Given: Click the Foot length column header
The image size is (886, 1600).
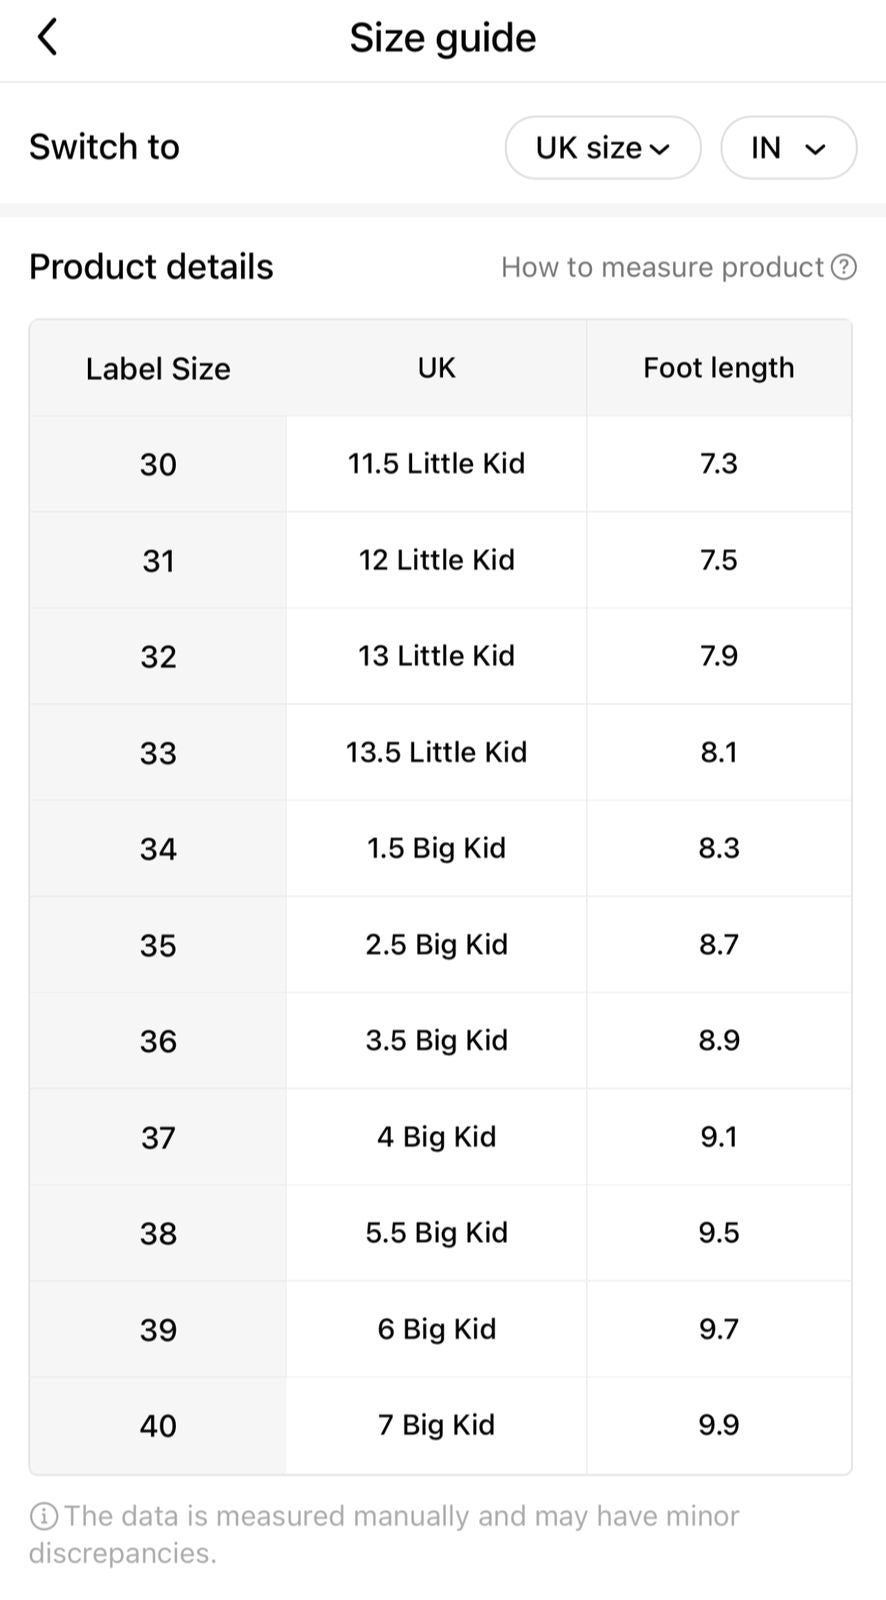Looking at the screenshot, I should (719, 368).
